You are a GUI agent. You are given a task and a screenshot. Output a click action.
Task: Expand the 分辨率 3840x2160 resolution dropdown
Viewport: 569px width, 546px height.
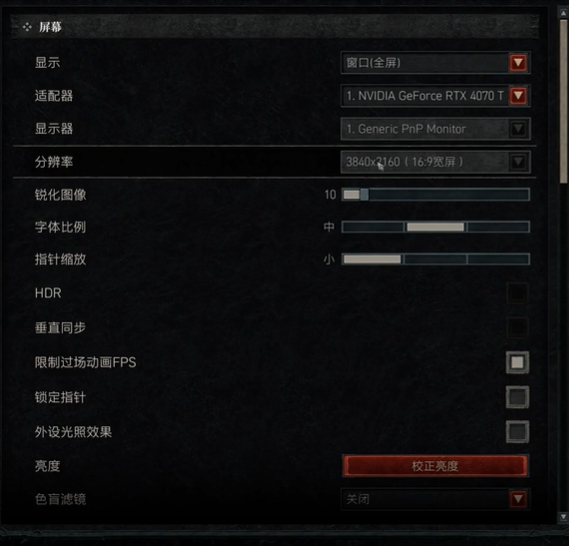tap(518, 161)
